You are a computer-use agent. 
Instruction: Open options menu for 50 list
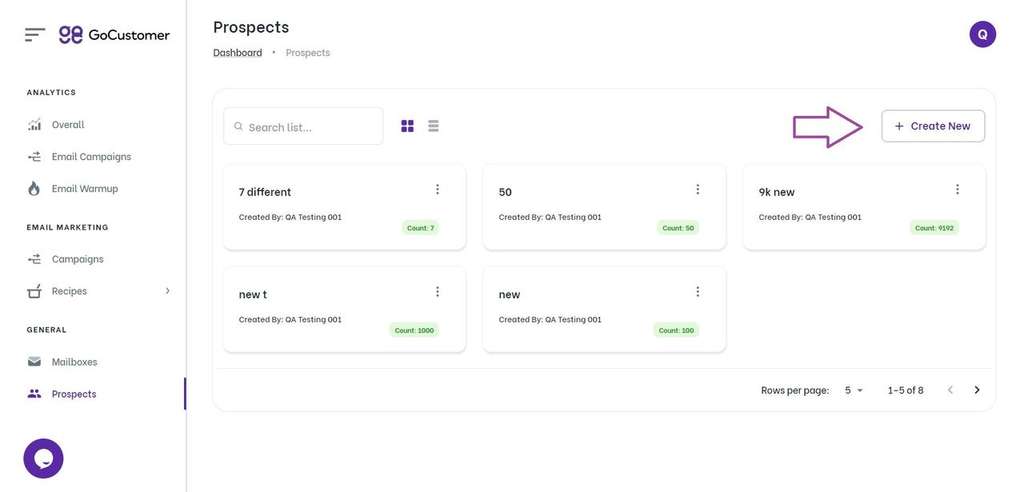[x=697, y=189]
